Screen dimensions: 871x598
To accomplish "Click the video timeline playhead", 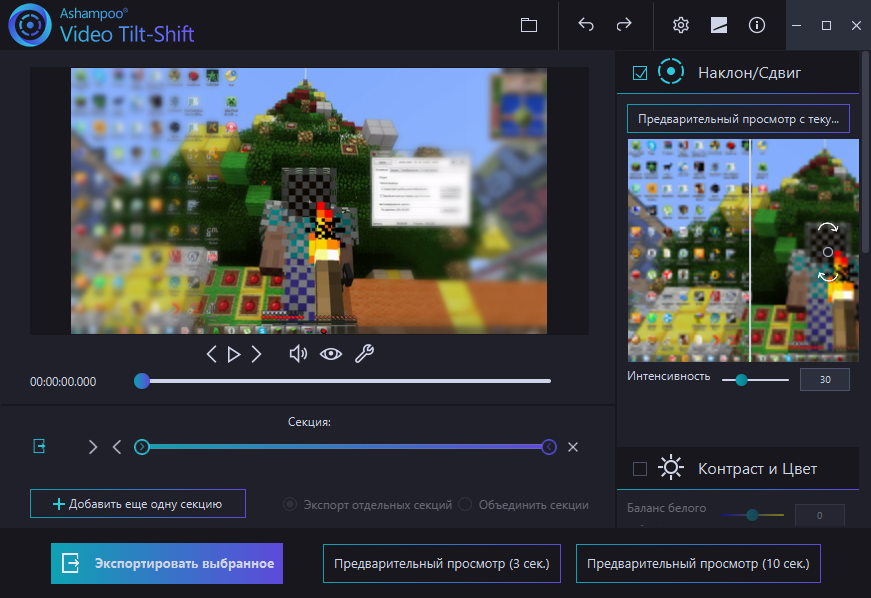I will [142, 381].
